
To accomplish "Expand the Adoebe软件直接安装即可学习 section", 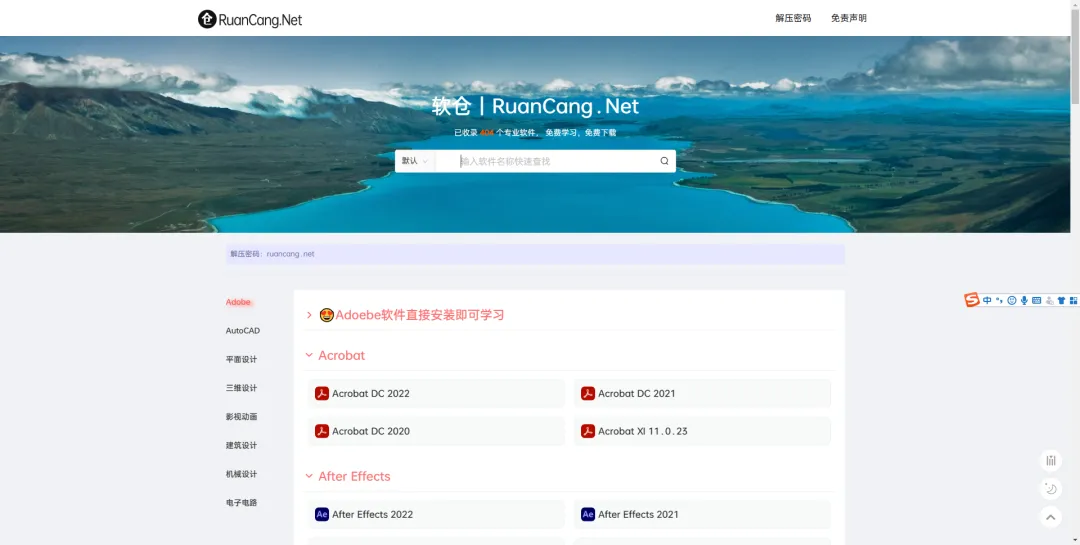I will [x=309, y=315].
